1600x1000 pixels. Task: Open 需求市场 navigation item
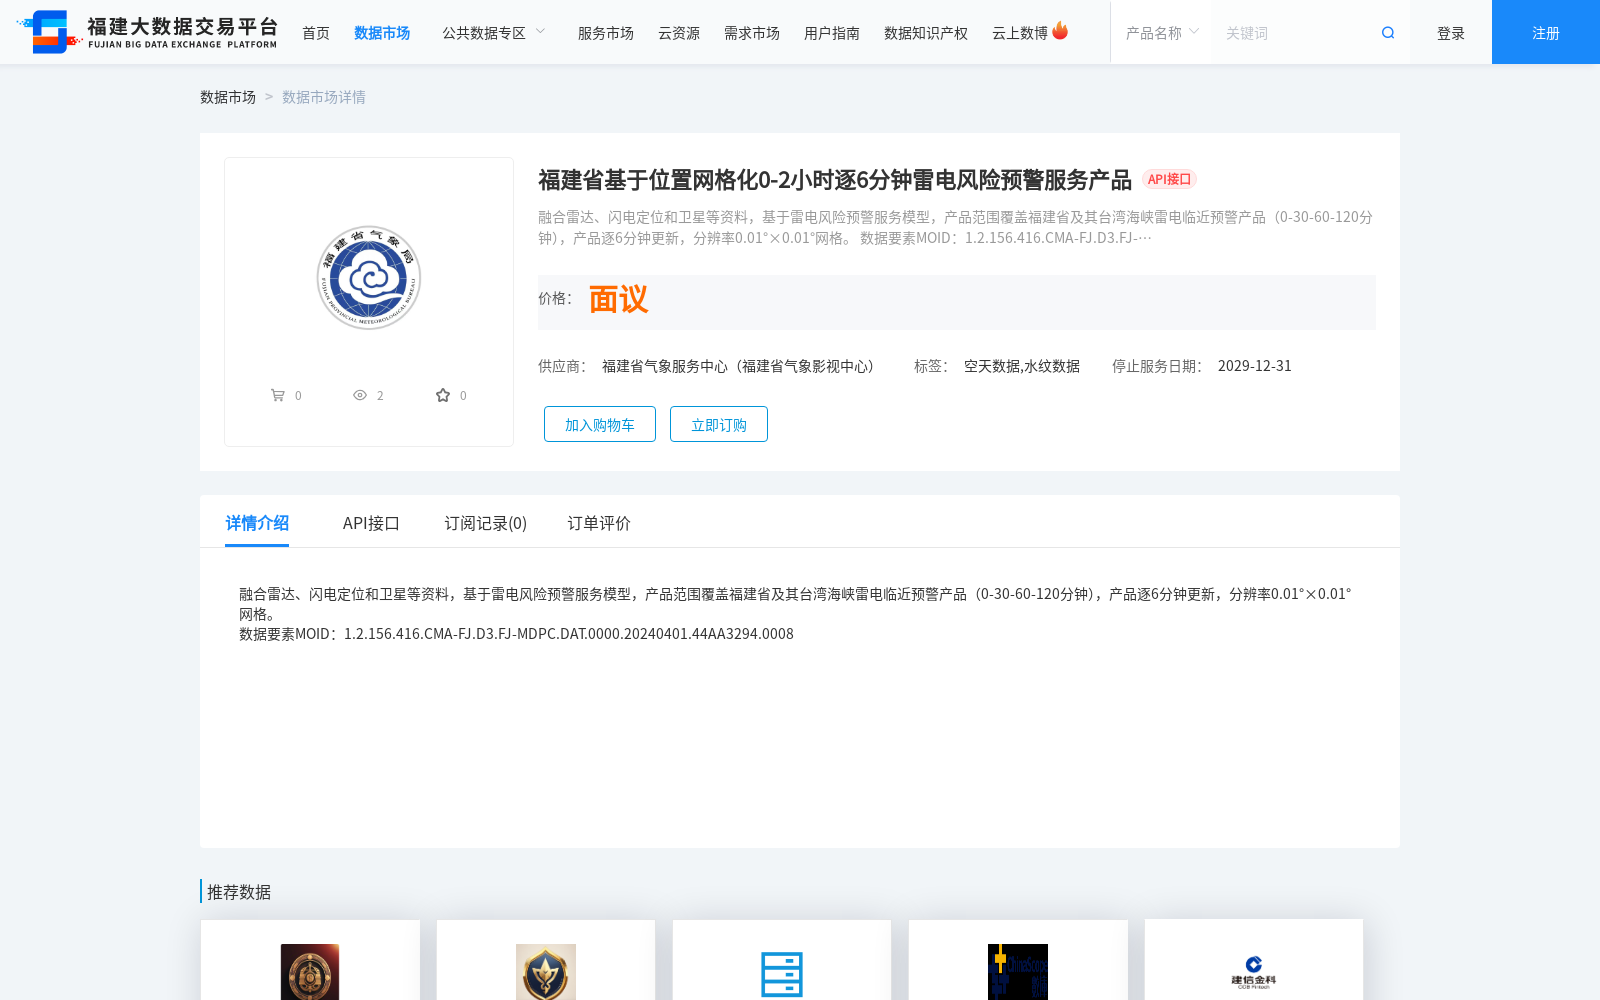[752, 33]
